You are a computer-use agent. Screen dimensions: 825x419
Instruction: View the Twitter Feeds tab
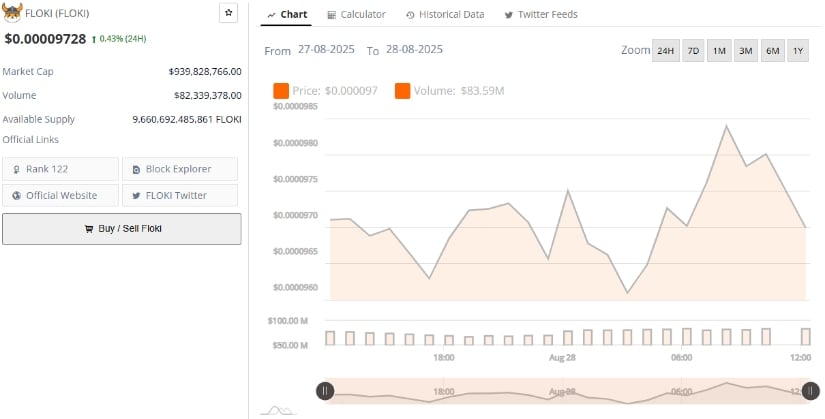(x=541, y=15)
